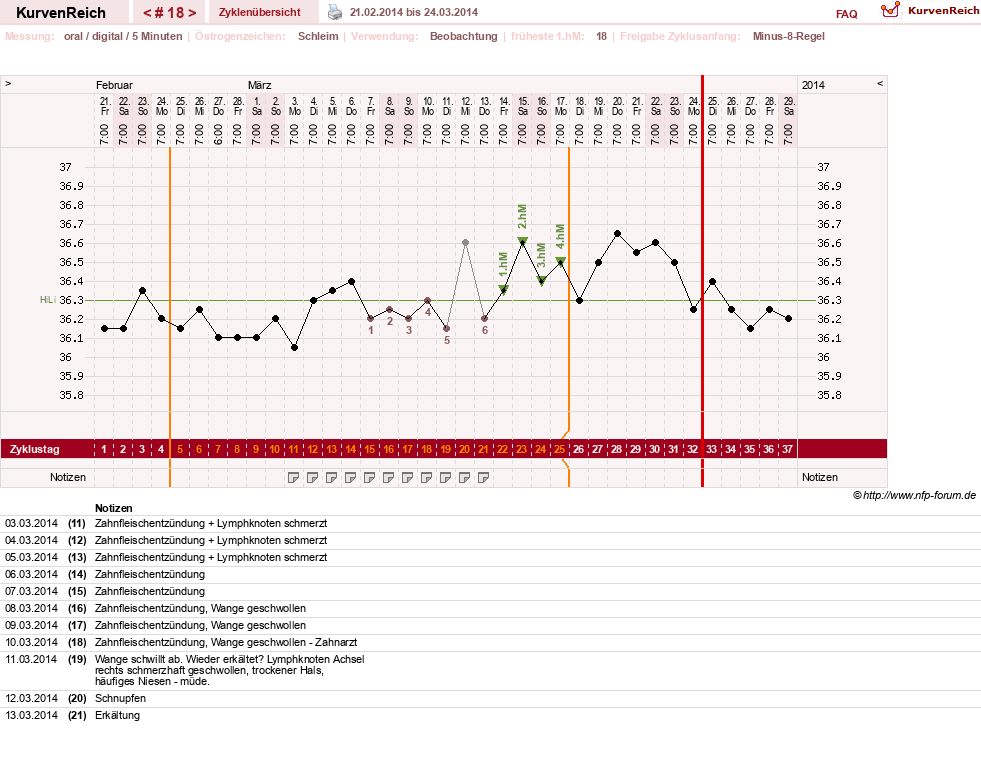Click the 4.hM green triangle marker
Image resolution: width=981 pixels, height=775 pixels.
click(x=561, y=260)
